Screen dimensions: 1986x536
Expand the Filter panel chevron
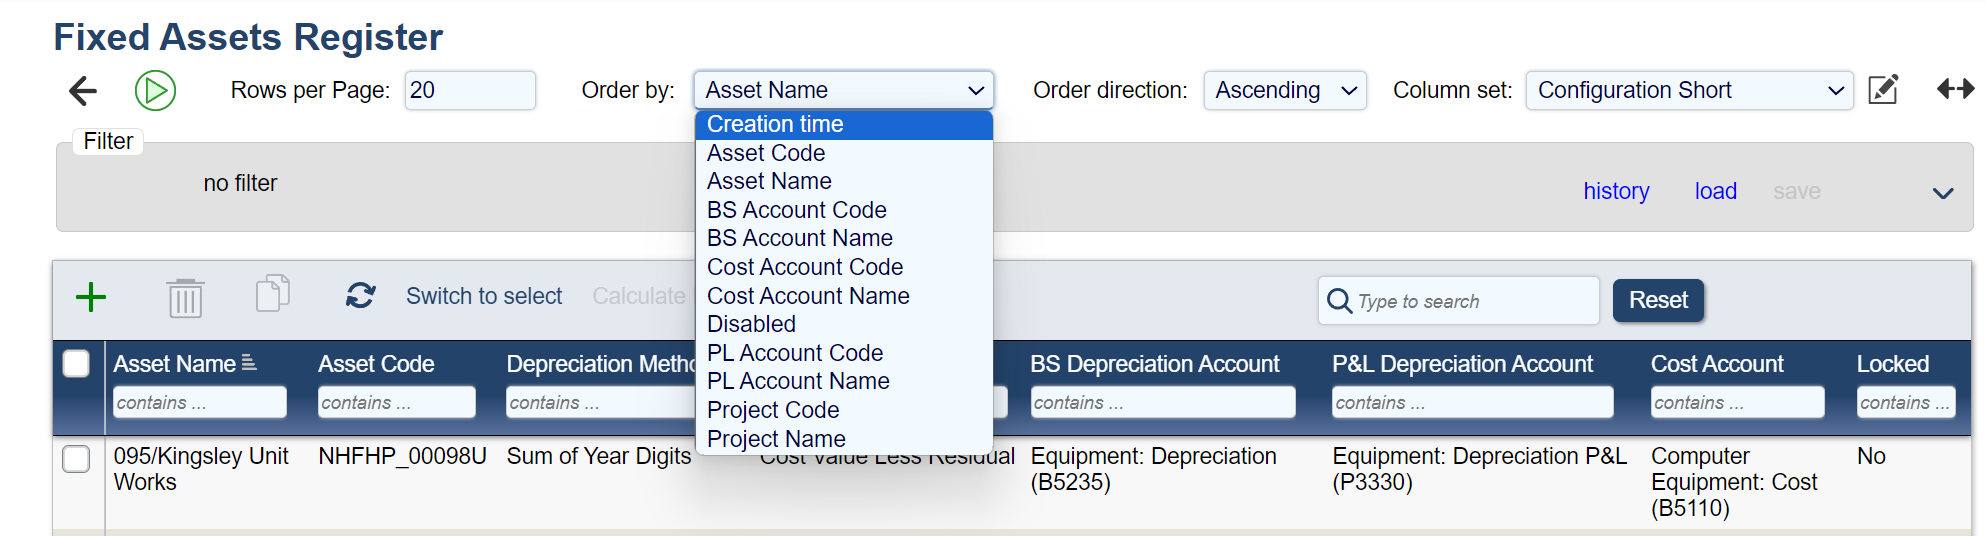pos(1942,193)
